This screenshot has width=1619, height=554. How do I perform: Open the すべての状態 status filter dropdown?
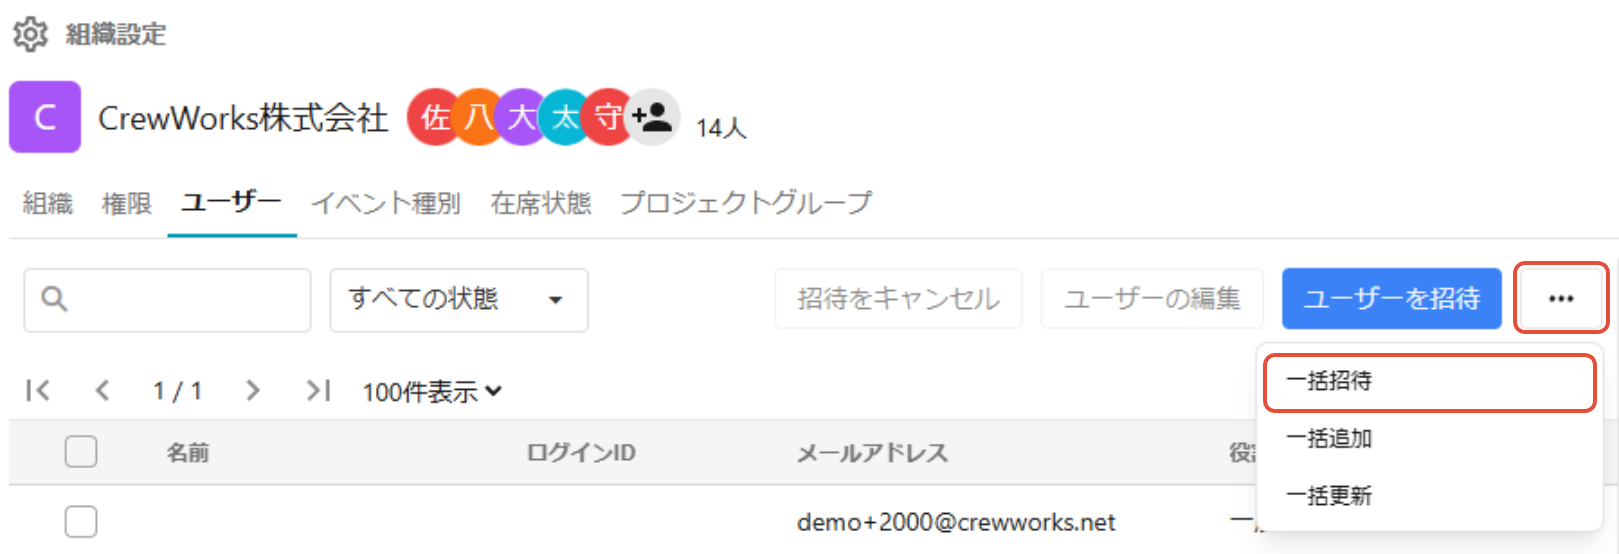pyautogui.click(x=459, y=299)
